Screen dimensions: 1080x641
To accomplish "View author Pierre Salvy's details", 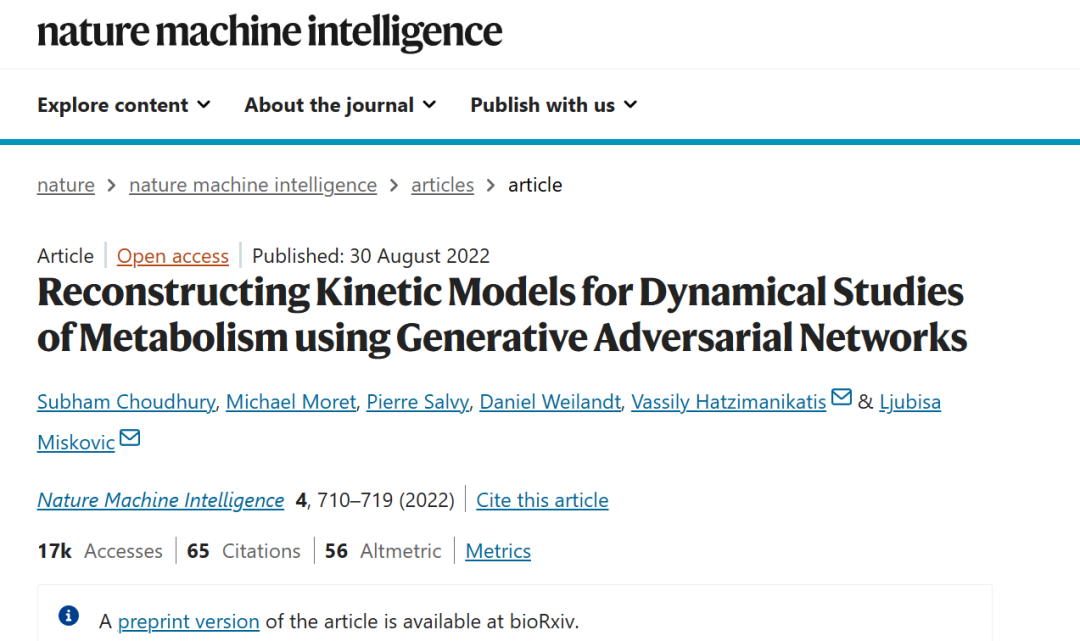I will pyautogui.click(x=417, y=402).
